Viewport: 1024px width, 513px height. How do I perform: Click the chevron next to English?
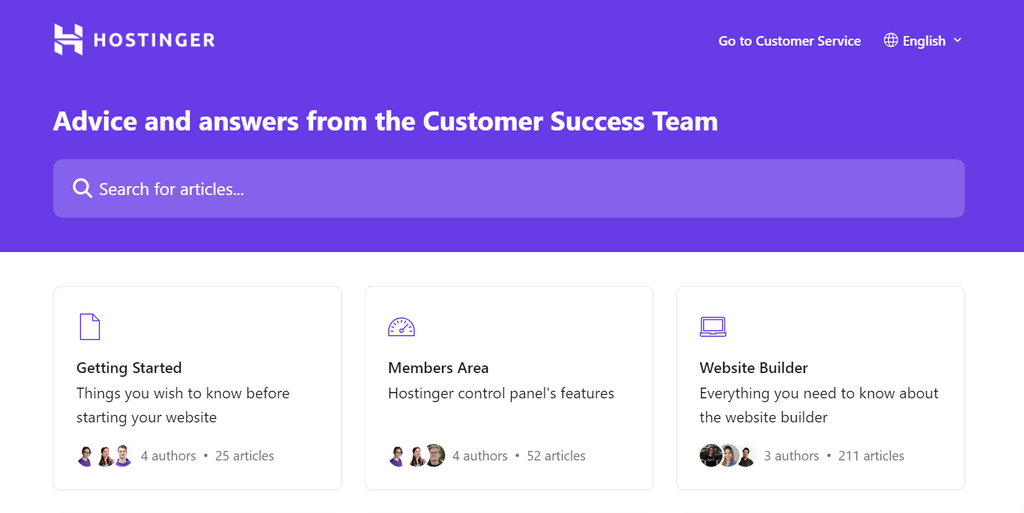(x=957, y=40)
